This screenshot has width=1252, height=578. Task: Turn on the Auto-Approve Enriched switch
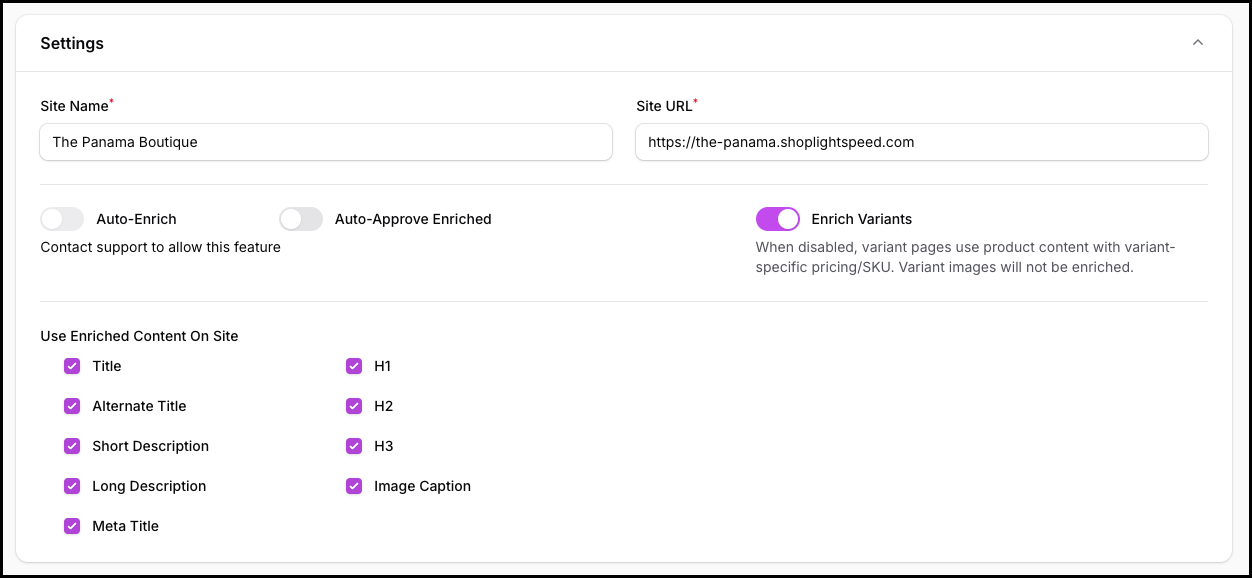click(x=301, y=219)
